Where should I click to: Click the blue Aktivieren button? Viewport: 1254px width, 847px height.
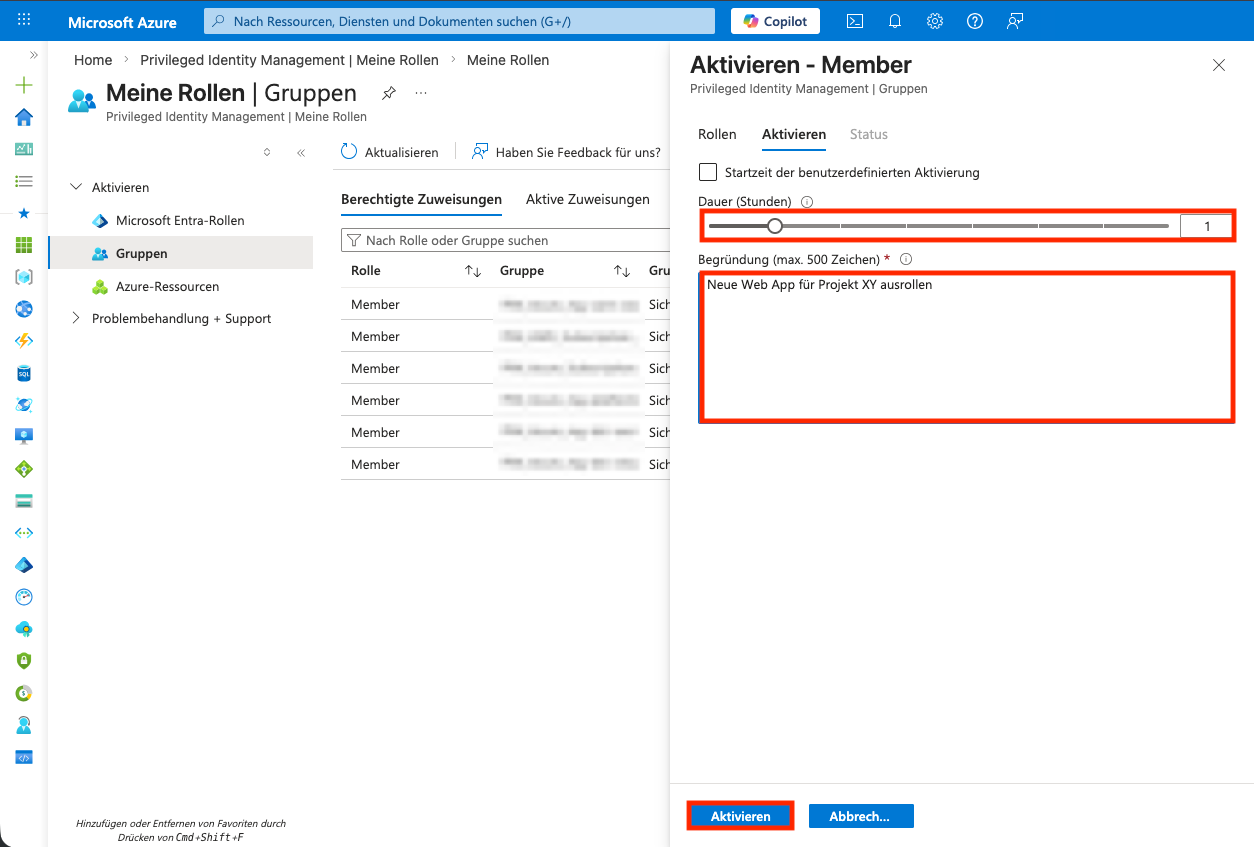click(x=740, y=816)
